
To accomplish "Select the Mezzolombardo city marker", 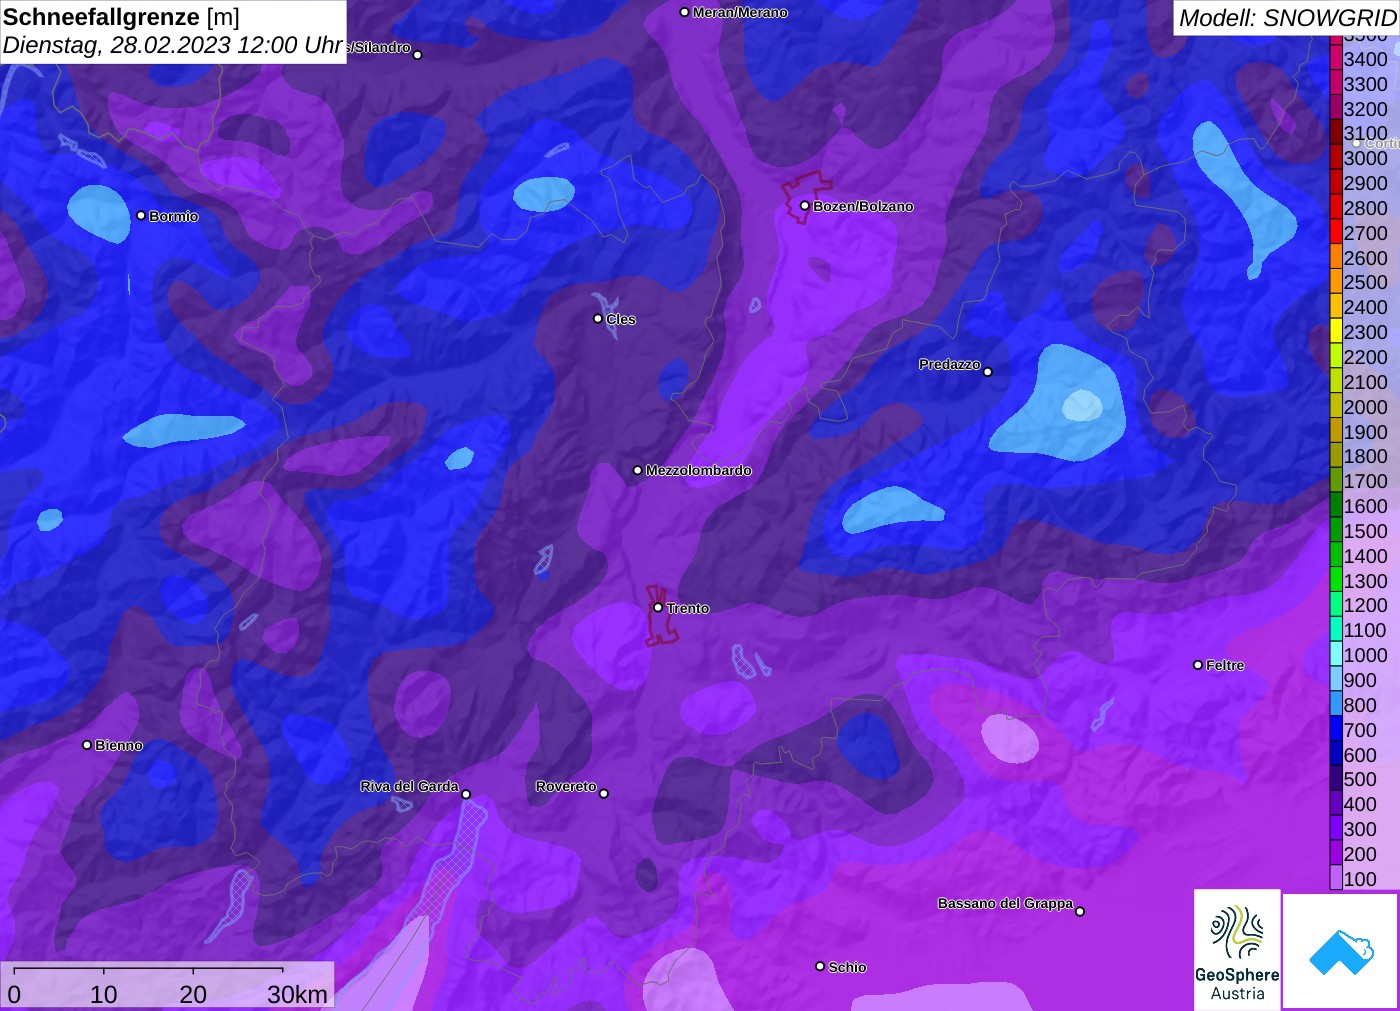I will (637, 470).
